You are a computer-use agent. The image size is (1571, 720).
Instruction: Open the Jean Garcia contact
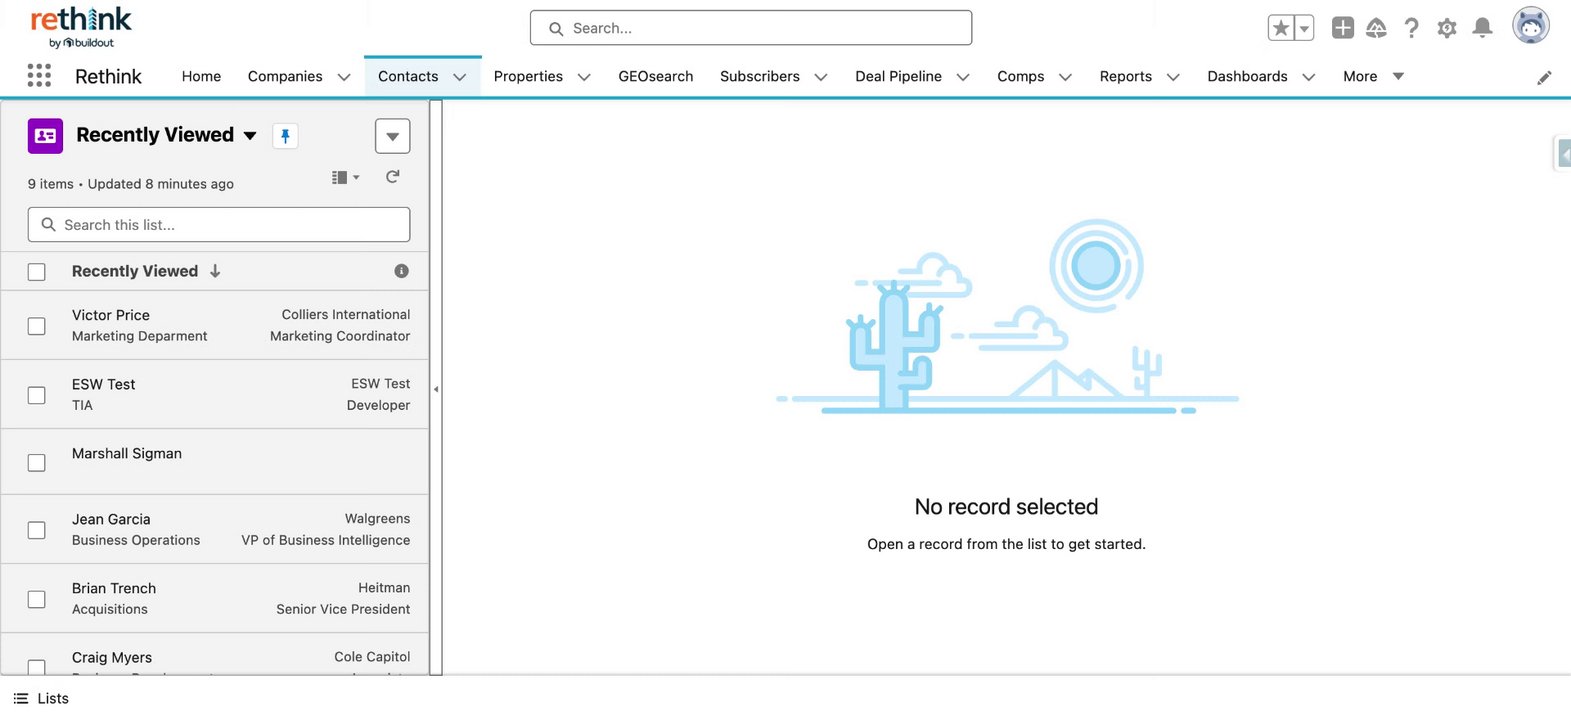point(111,519)
